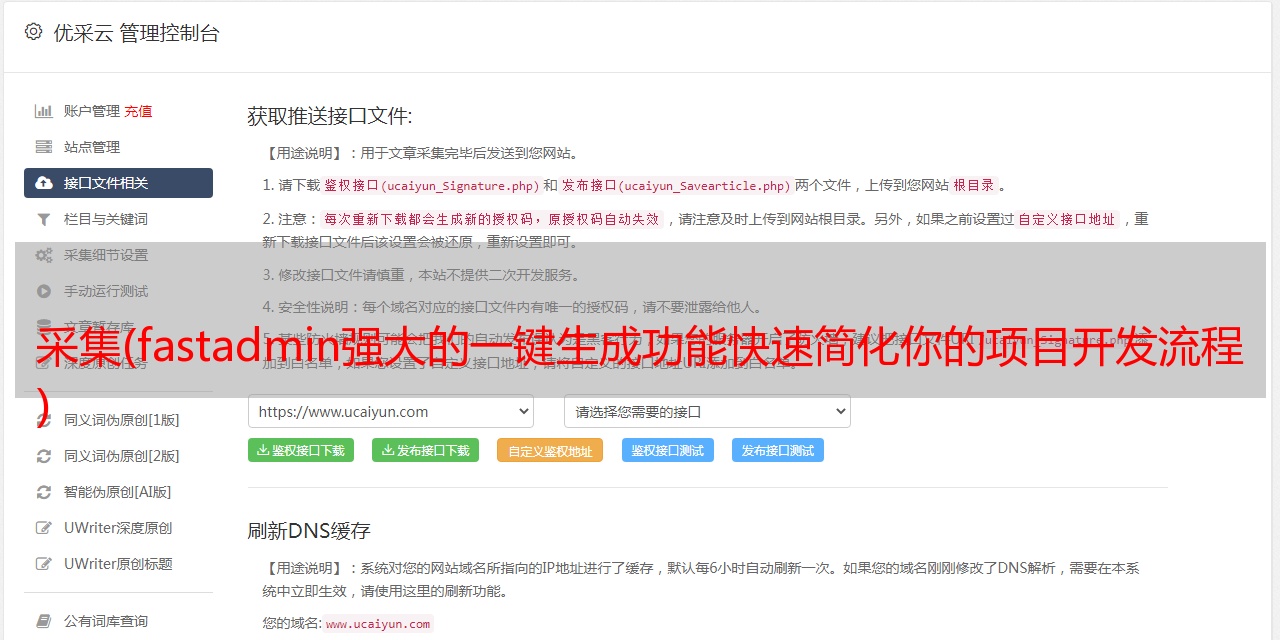Image resolution: width=1280 pixels, height=640 pixels.
Task: Open 智能伪原创[AI版] menu item
Action: pyautogui.click(x=118, y=492)
